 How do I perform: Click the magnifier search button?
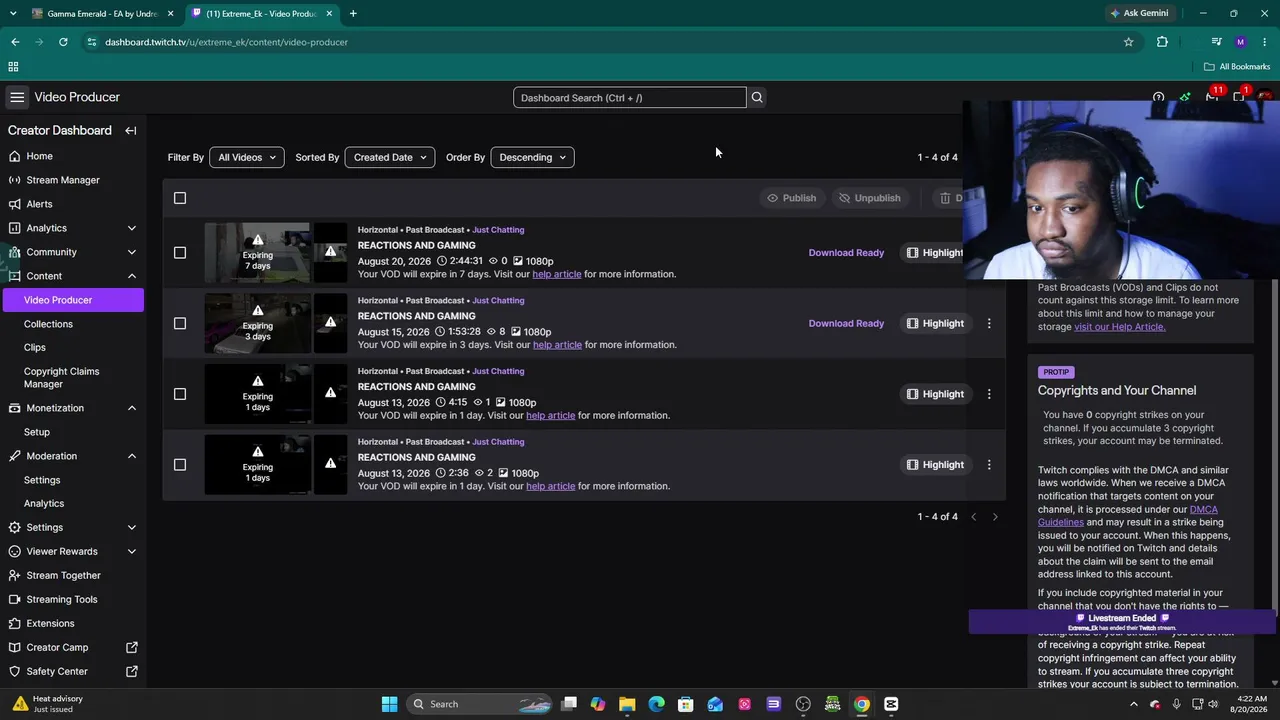point(757,98)
